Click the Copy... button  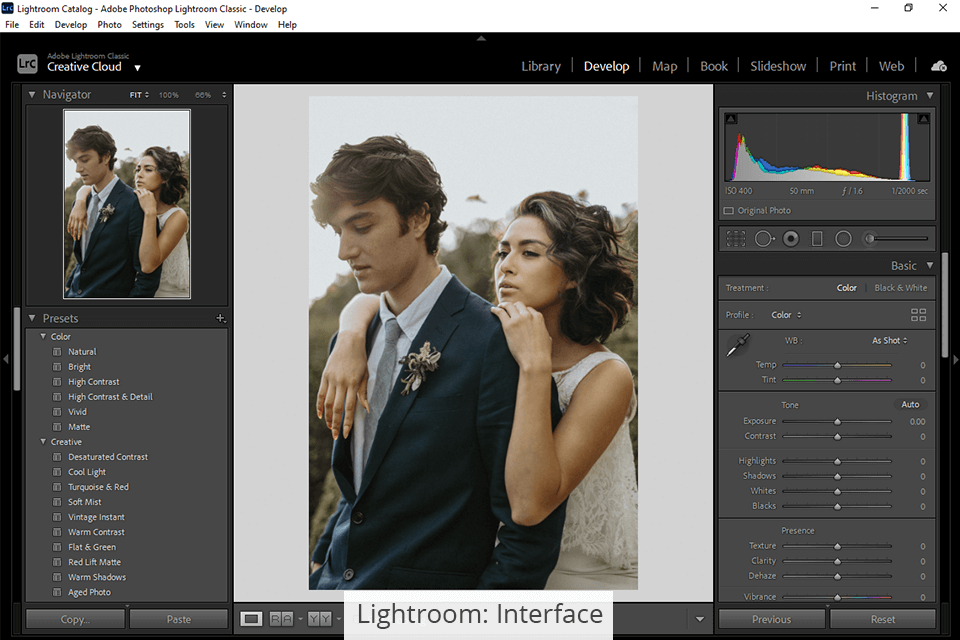(x=75, y=619)
